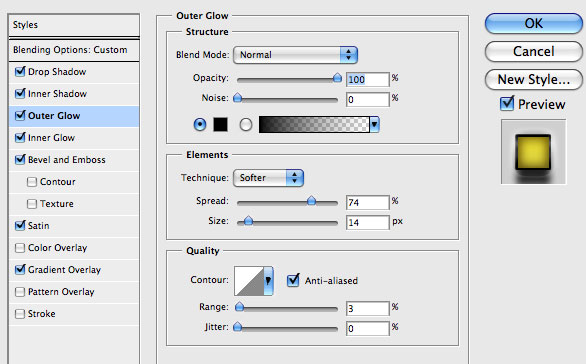Select the Gradient Overlay label
The image size is (586, 364).
tap(64, 270)
